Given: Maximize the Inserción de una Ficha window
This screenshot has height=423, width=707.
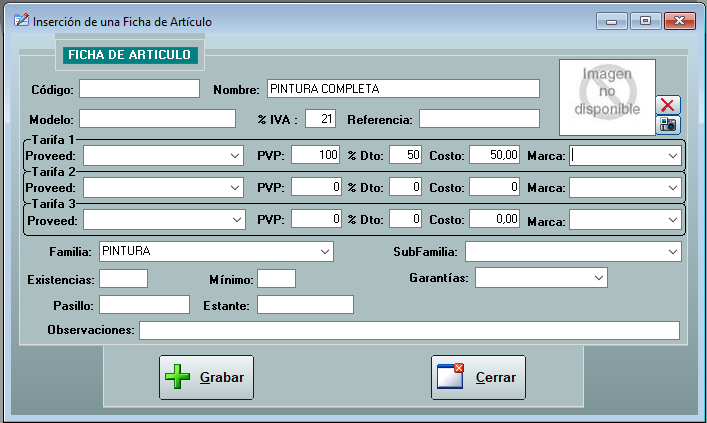Looking at the screenshot, I should (645, 21).
